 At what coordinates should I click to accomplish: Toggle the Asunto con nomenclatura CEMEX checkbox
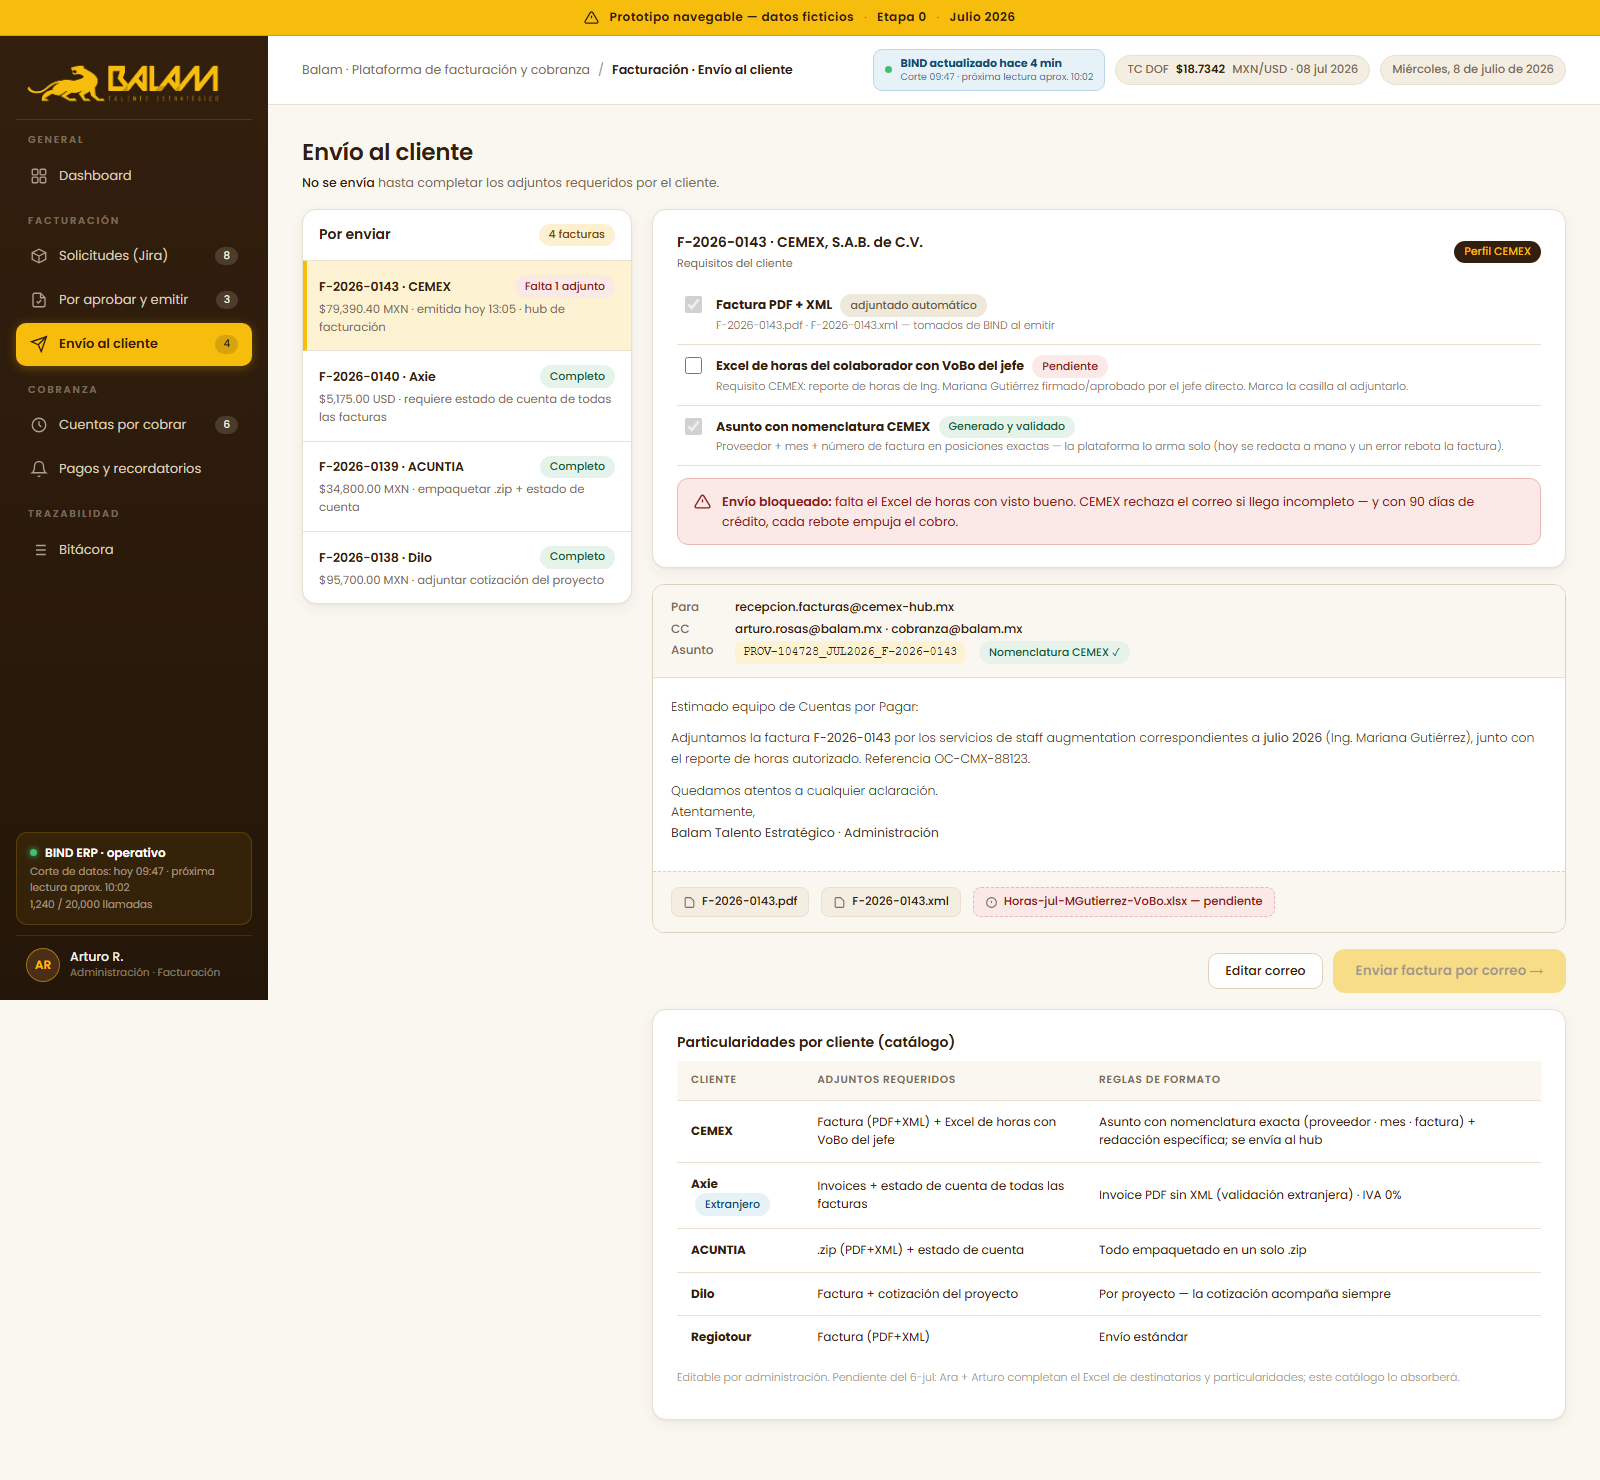(693, 427)
